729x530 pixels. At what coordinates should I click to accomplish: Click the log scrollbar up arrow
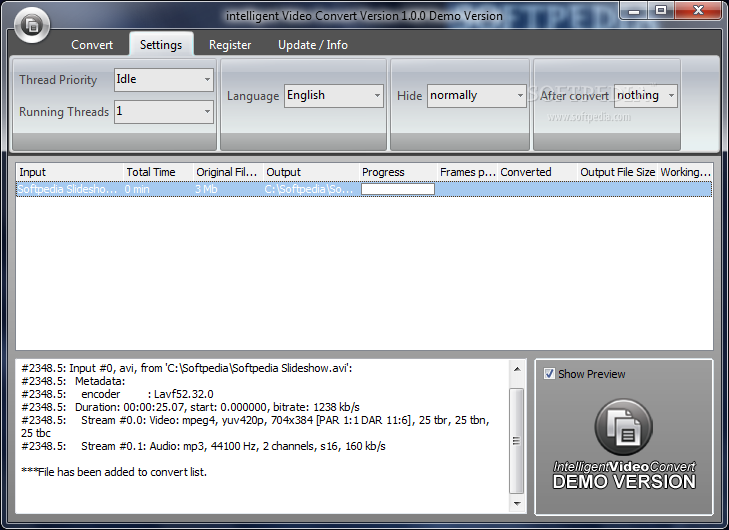tap(517, 369)
